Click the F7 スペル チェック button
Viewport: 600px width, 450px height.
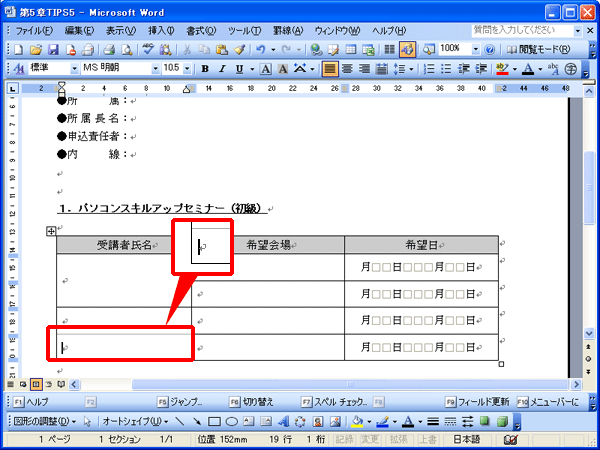(334, 402)
